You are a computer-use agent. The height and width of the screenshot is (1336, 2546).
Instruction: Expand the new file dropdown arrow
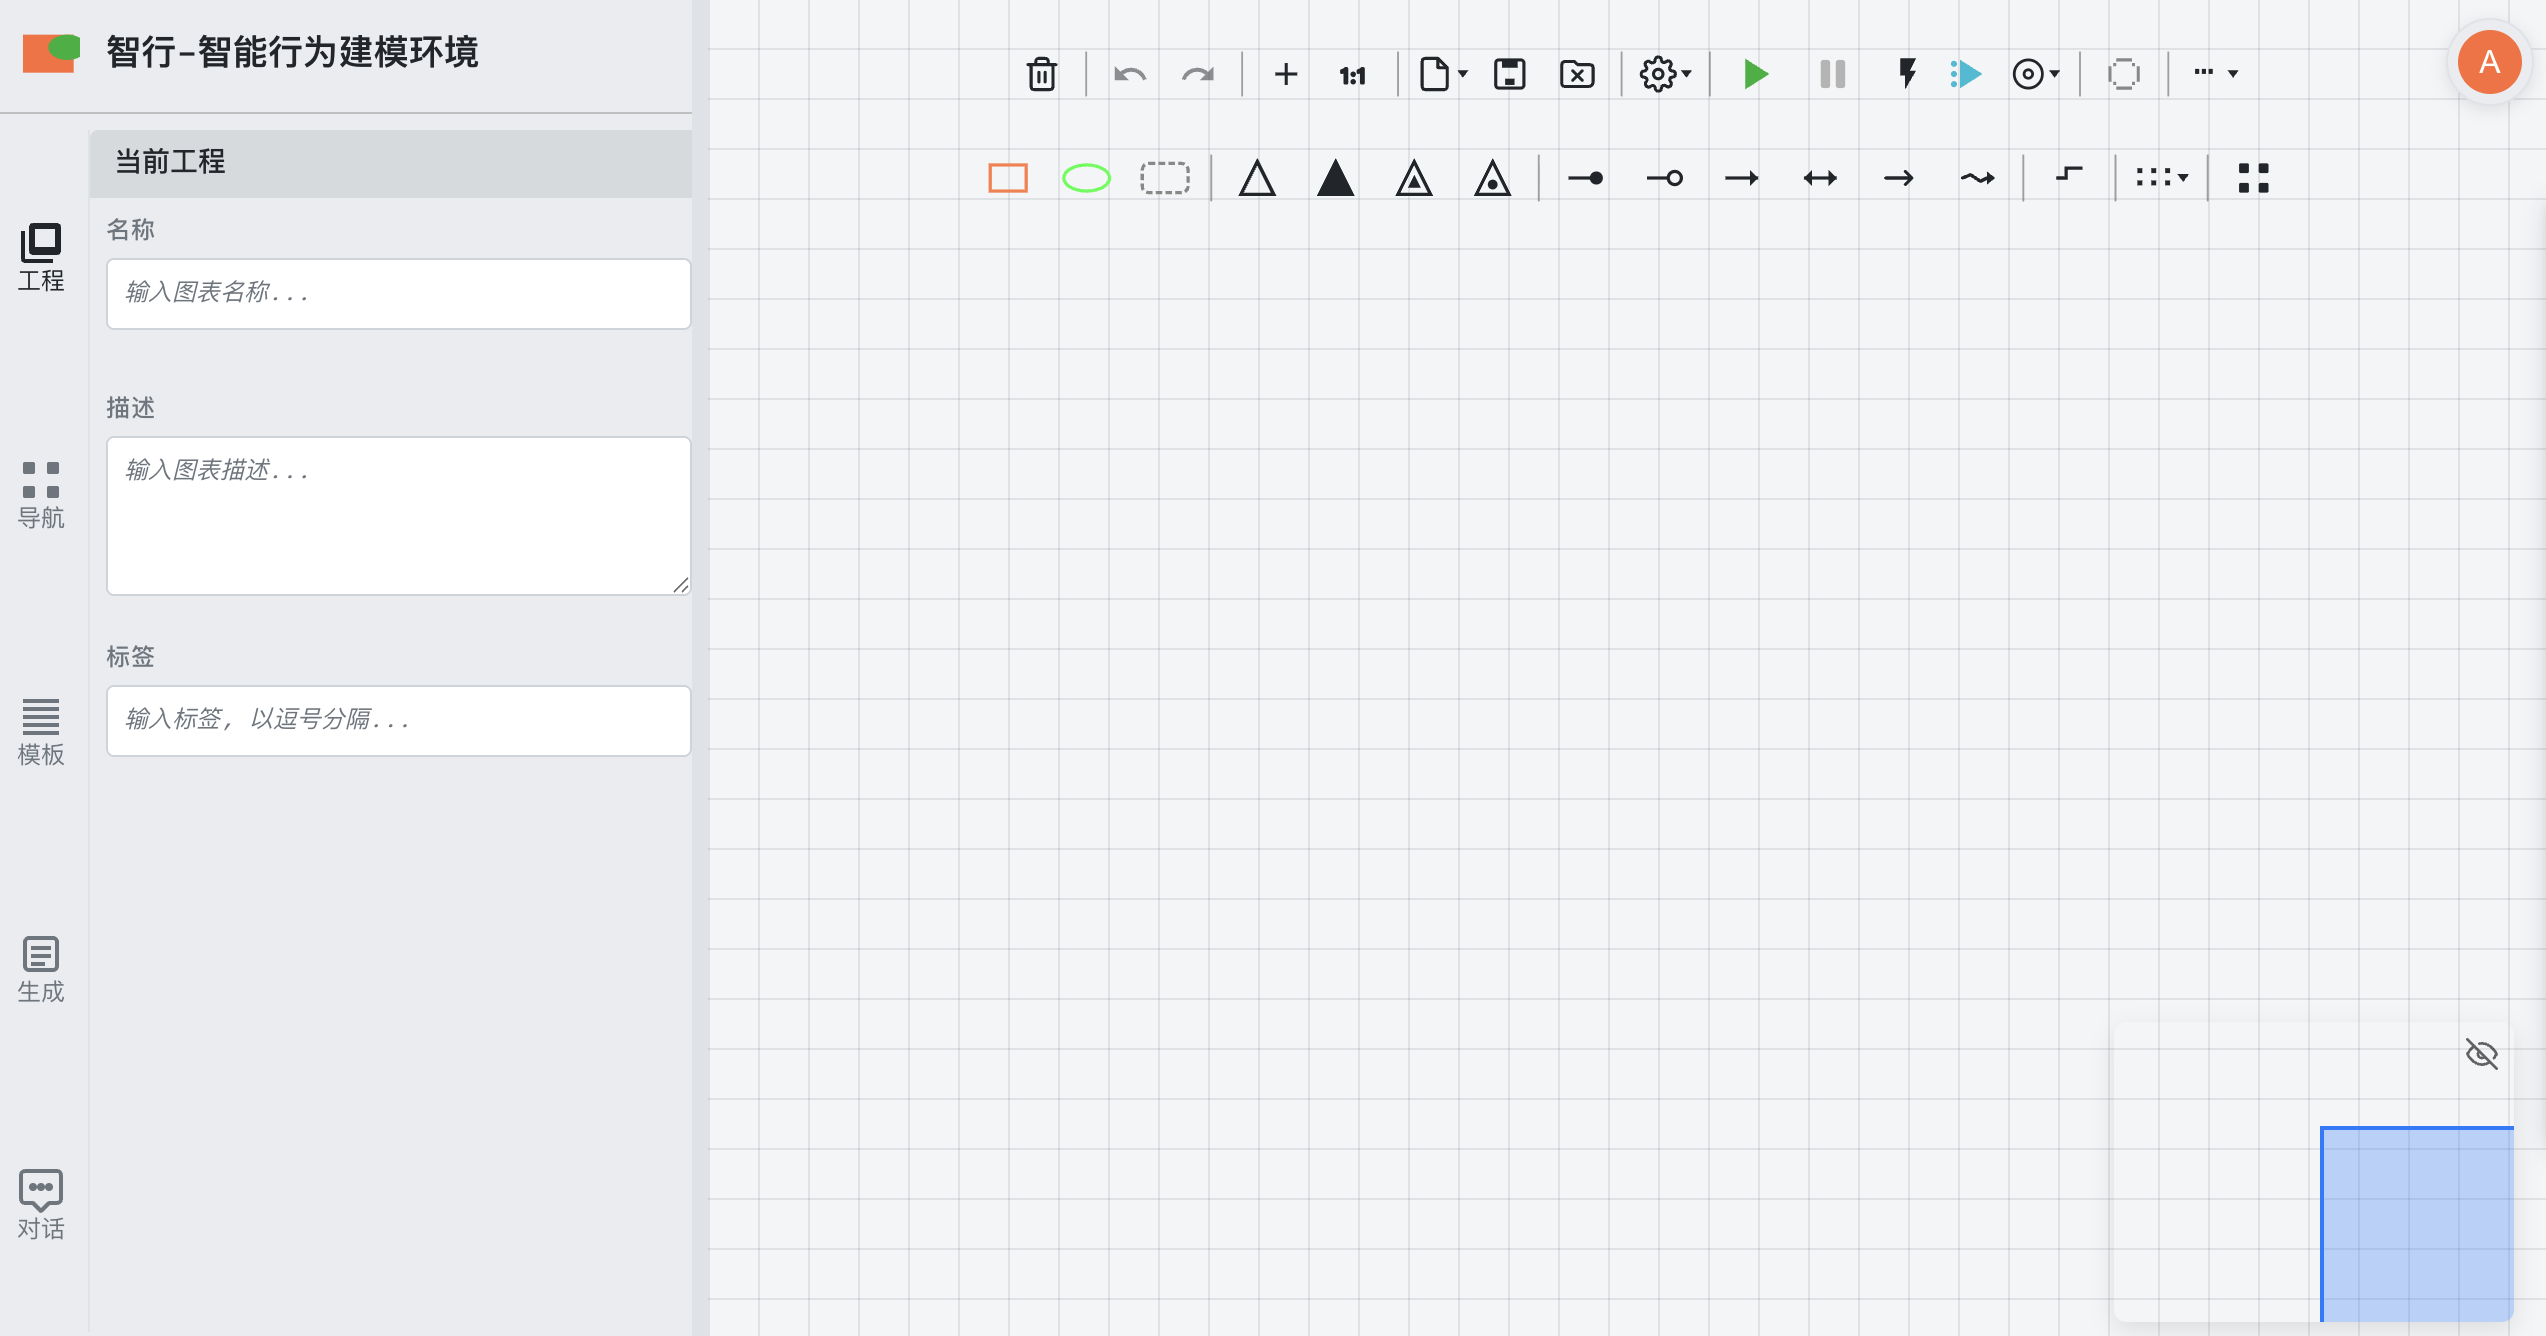pos(1463,74)
